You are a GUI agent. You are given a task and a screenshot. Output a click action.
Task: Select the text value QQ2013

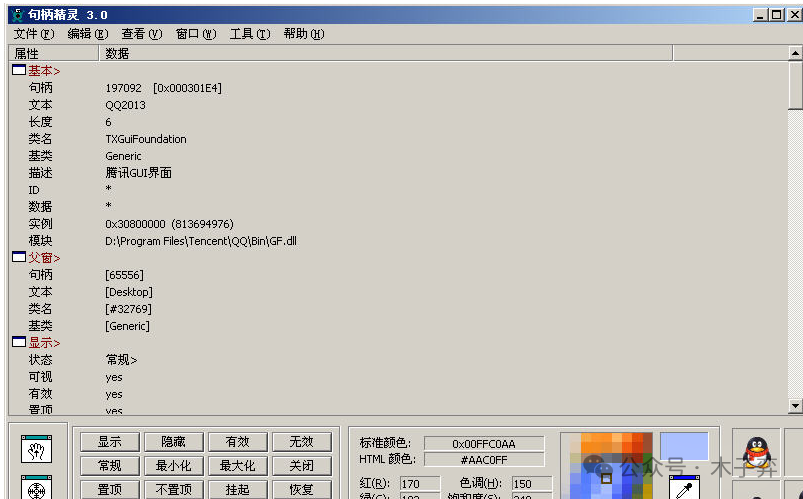tap(125, 105)
